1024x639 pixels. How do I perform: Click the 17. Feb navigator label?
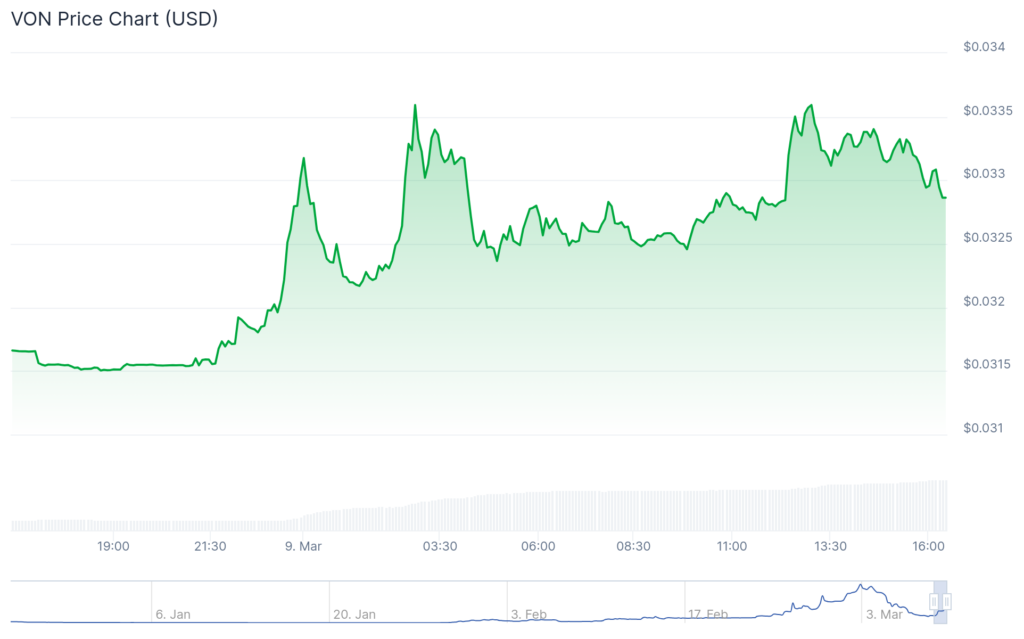pos(706,615)
